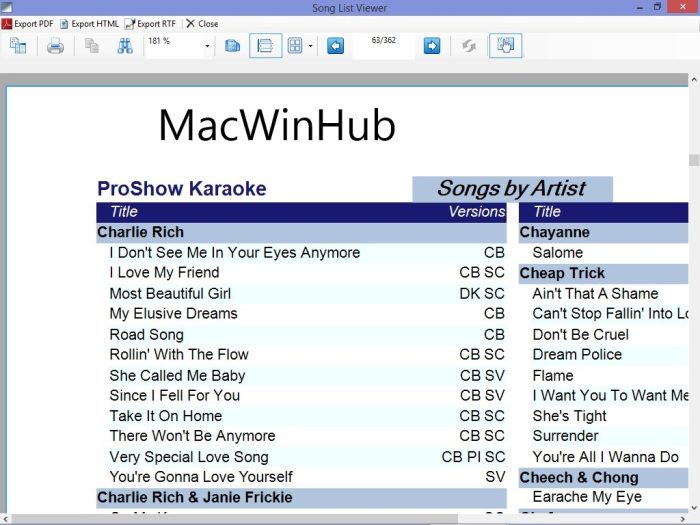Click the MacWinHub title text
Screen dimensions: 700x525
click(277, 125)
